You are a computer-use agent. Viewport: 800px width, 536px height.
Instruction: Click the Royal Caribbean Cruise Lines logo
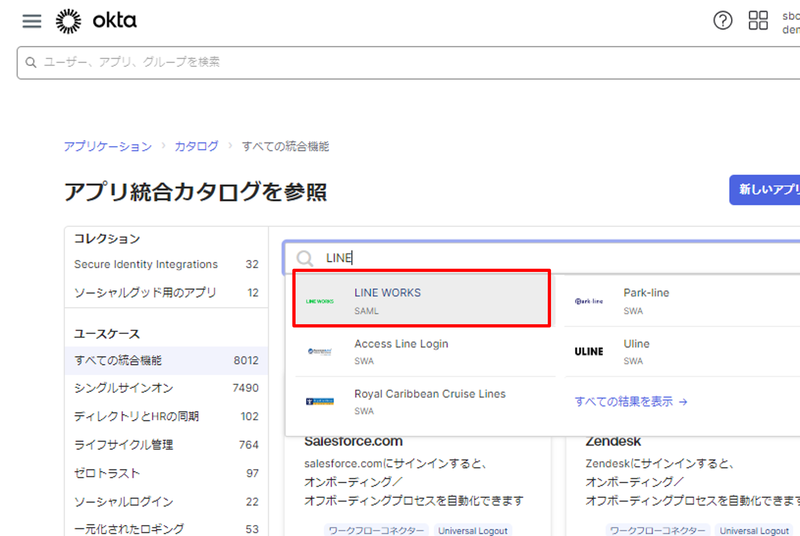click(320, 401)
